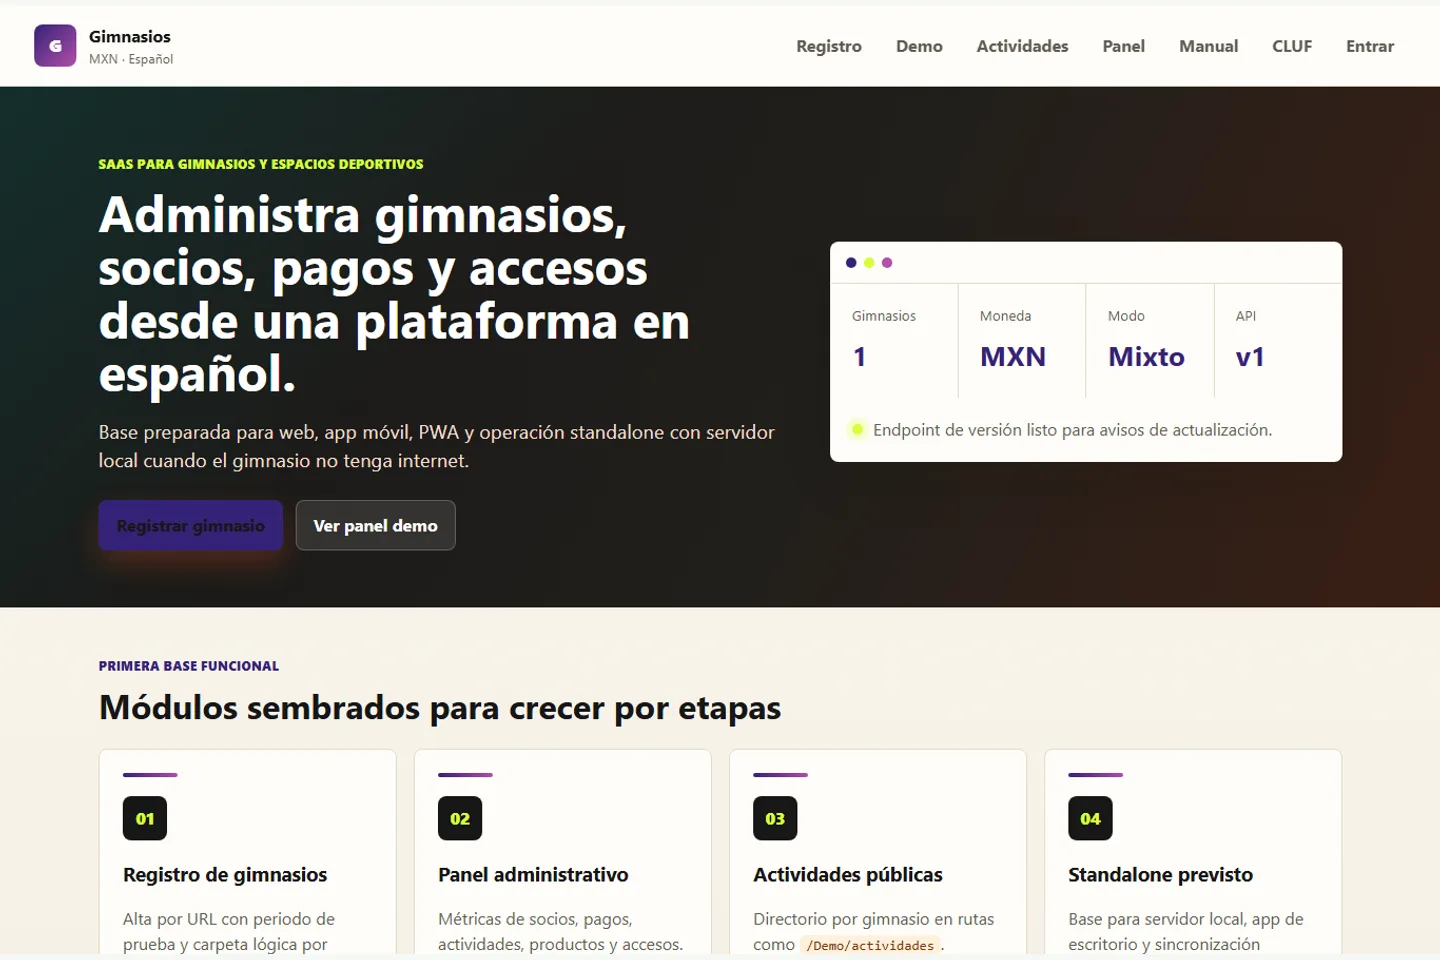Click 'Registro de gimnasios' card title

click(x=225, y=875)
